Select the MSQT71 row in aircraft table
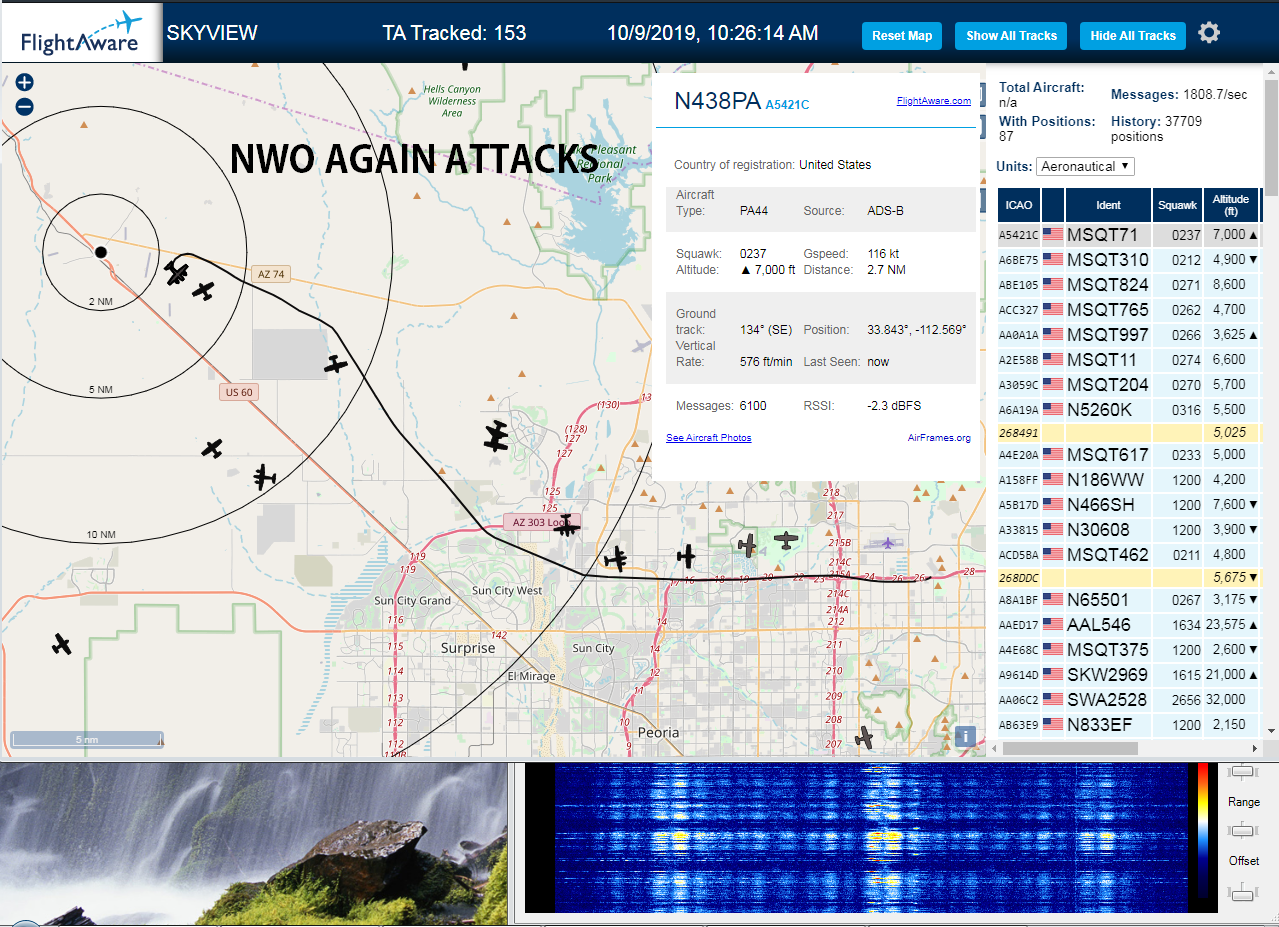 point(1128,234)
